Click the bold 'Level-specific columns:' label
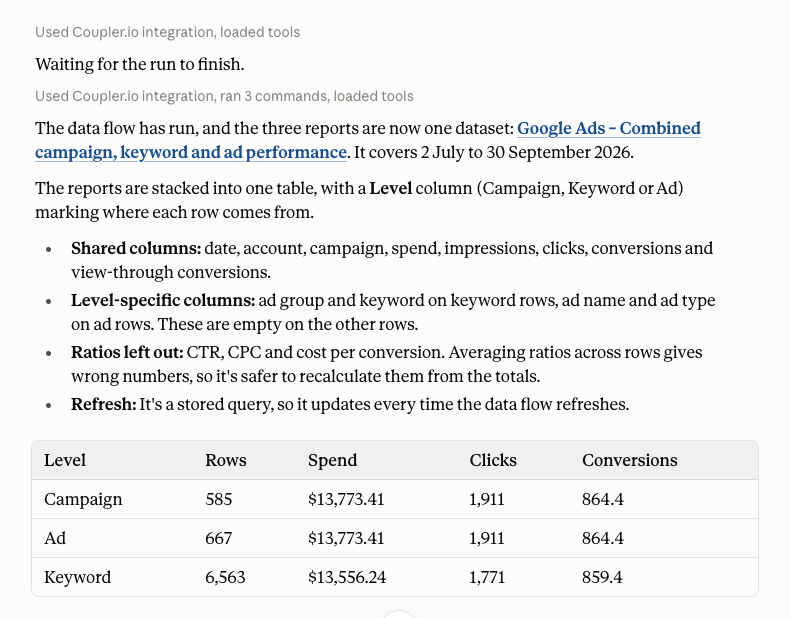Viewport: 790px width, 618px height. [x=163, y=301]
